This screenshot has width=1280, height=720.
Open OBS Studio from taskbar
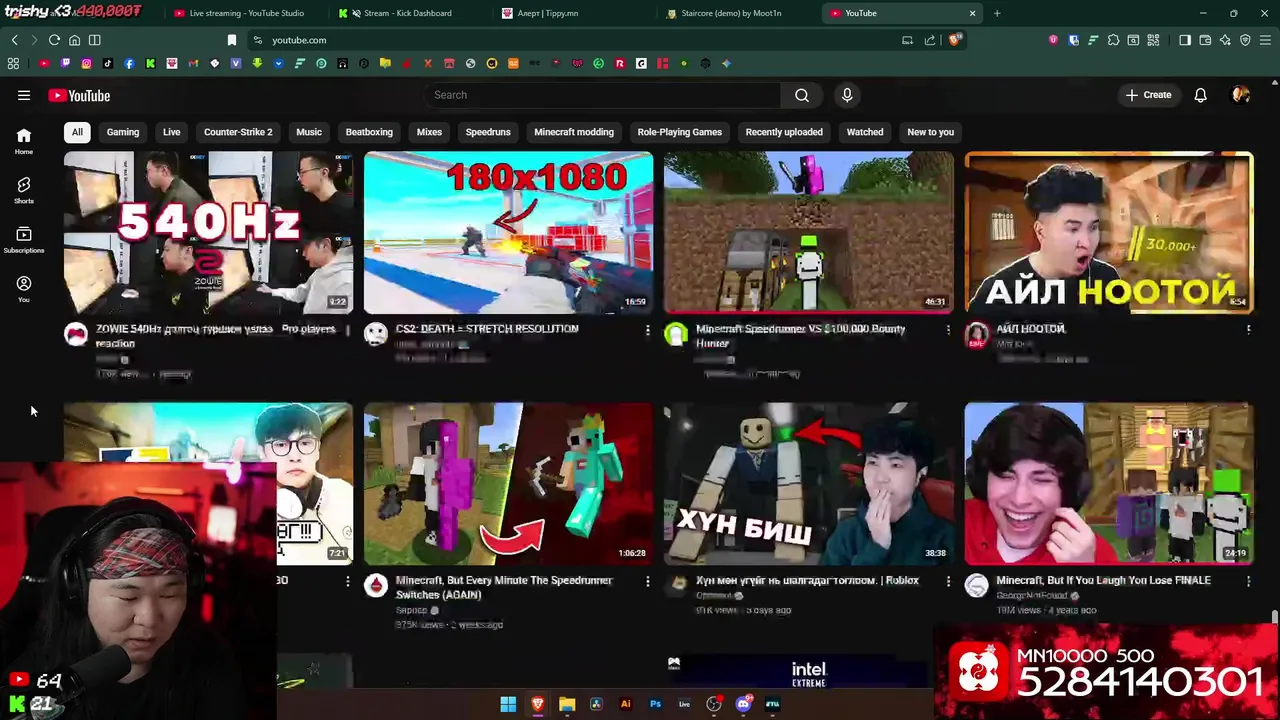click(x=714, y=704)
